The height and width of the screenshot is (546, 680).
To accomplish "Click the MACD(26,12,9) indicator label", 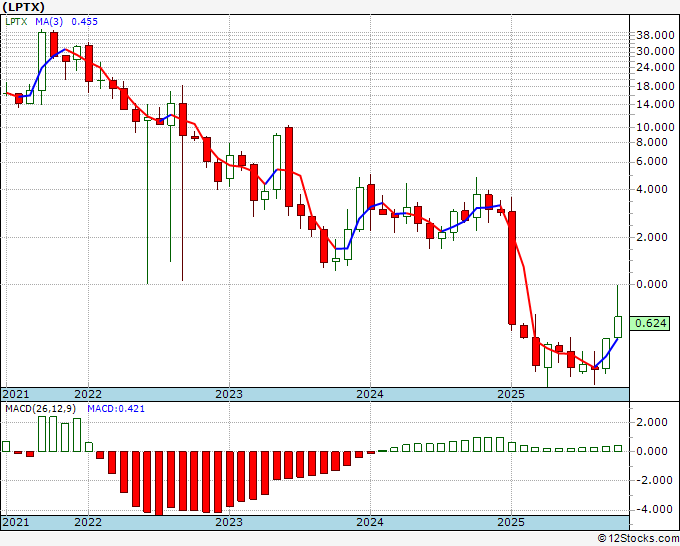I will [x=41, y=409].
